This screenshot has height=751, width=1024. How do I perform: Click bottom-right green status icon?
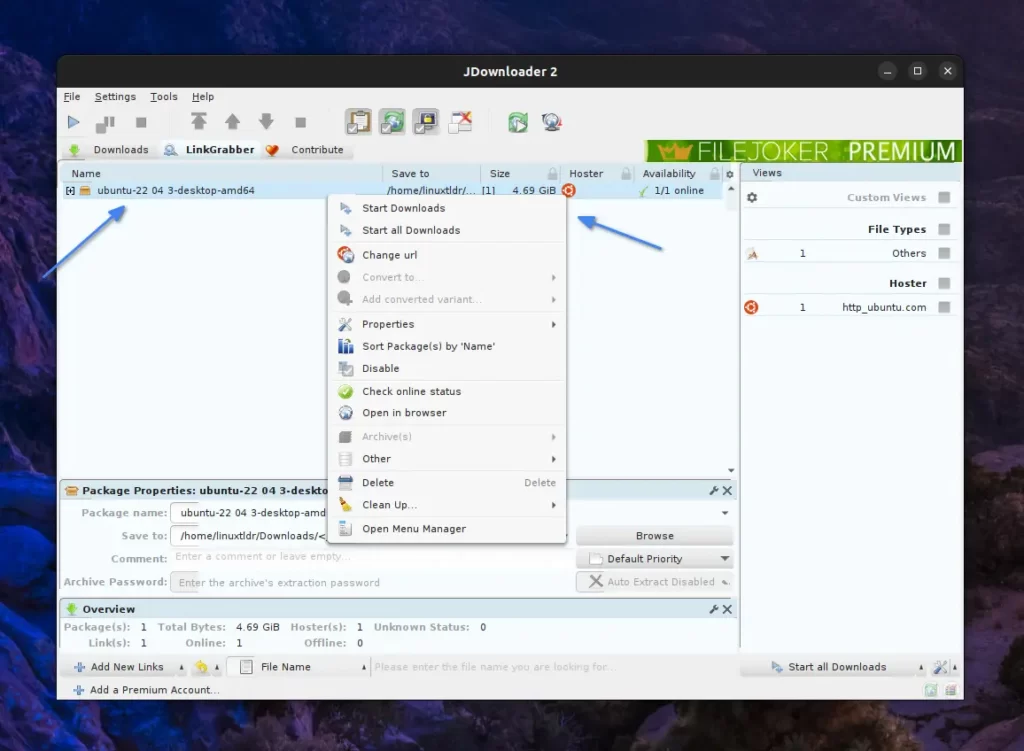point(931,690)
